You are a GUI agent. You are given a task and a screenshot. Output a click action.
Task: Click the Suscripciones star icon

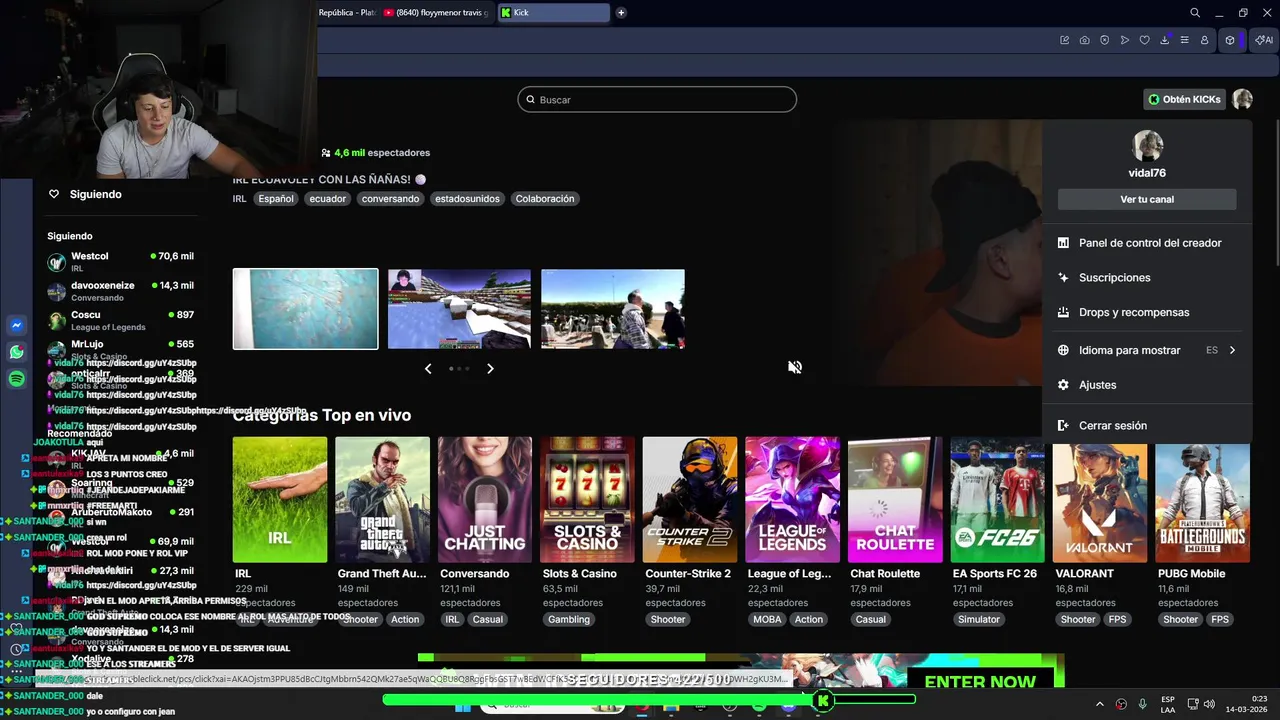pyautogui.click(x=1063, y=278)
